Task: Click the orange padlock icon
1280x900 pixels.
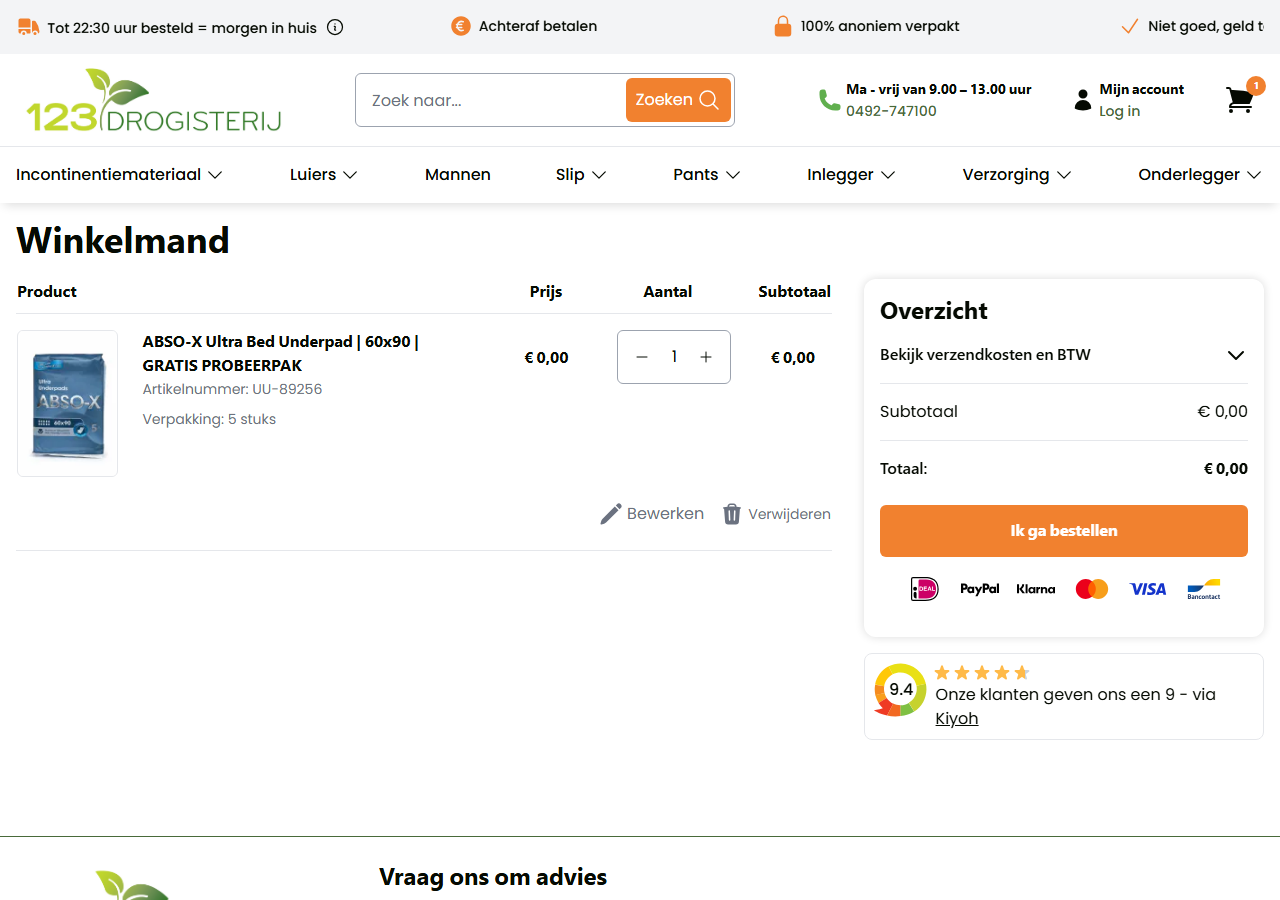Action: coord(783,26)
